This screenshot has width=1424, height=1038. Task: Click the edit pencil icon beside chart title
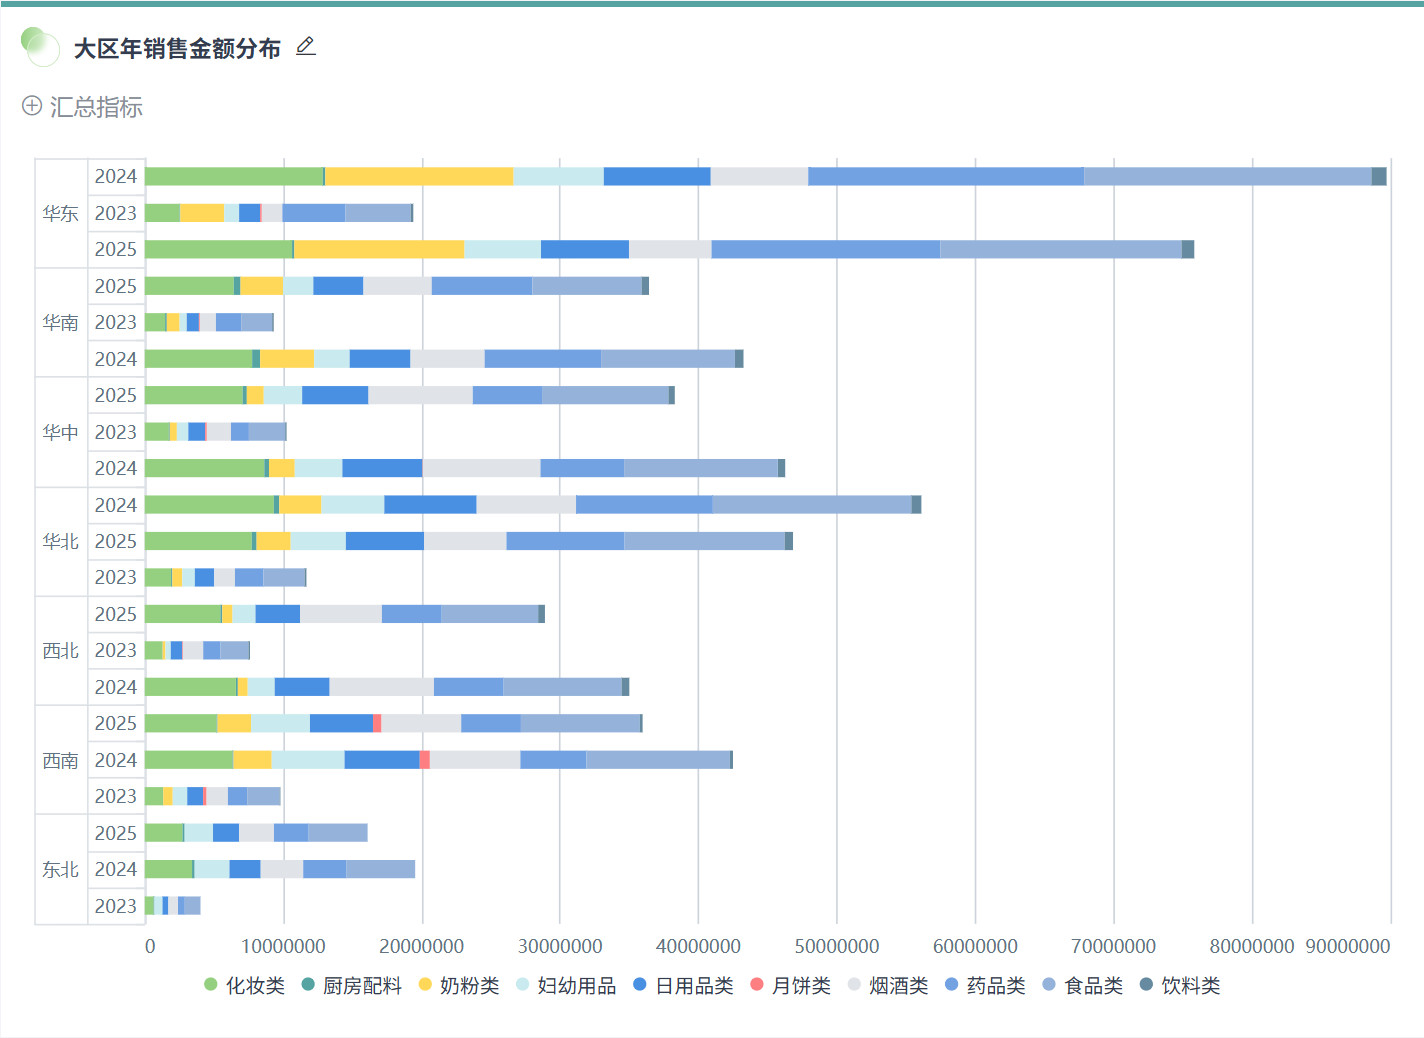point(306,47)
